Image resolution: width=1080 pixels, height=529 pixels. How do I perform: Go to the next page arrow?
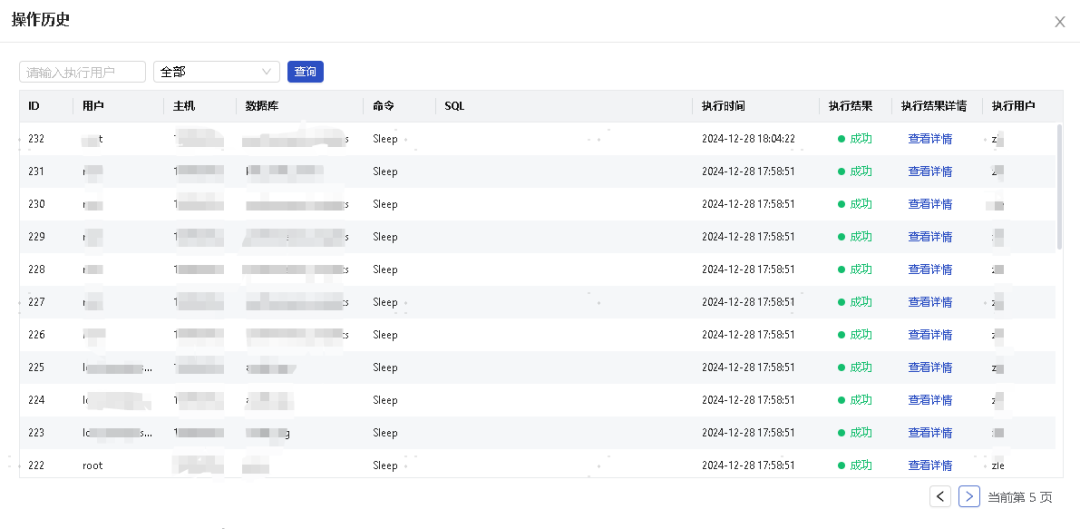click(969, 496)
